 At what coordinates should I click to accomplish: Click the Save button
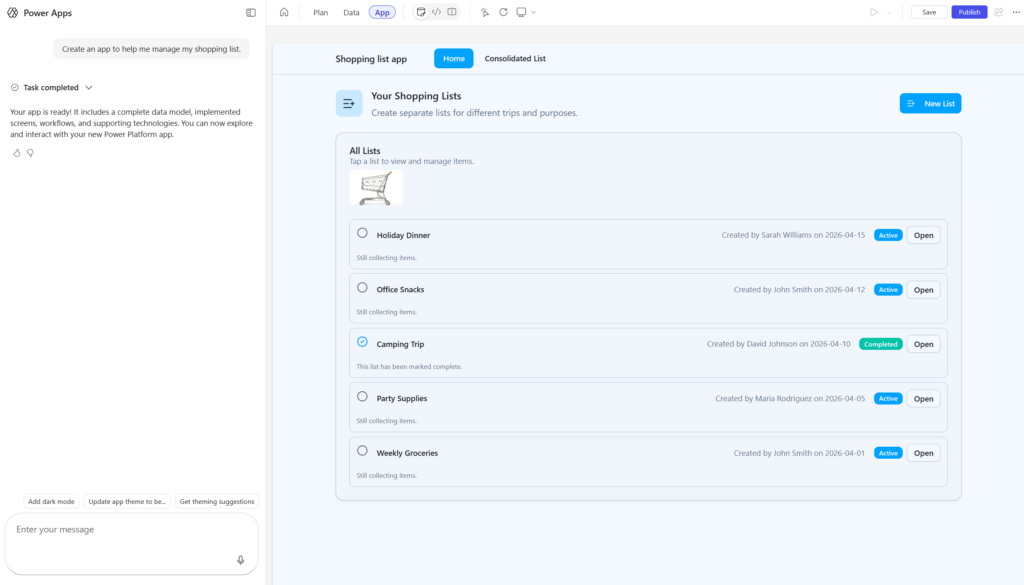[929, 12]
